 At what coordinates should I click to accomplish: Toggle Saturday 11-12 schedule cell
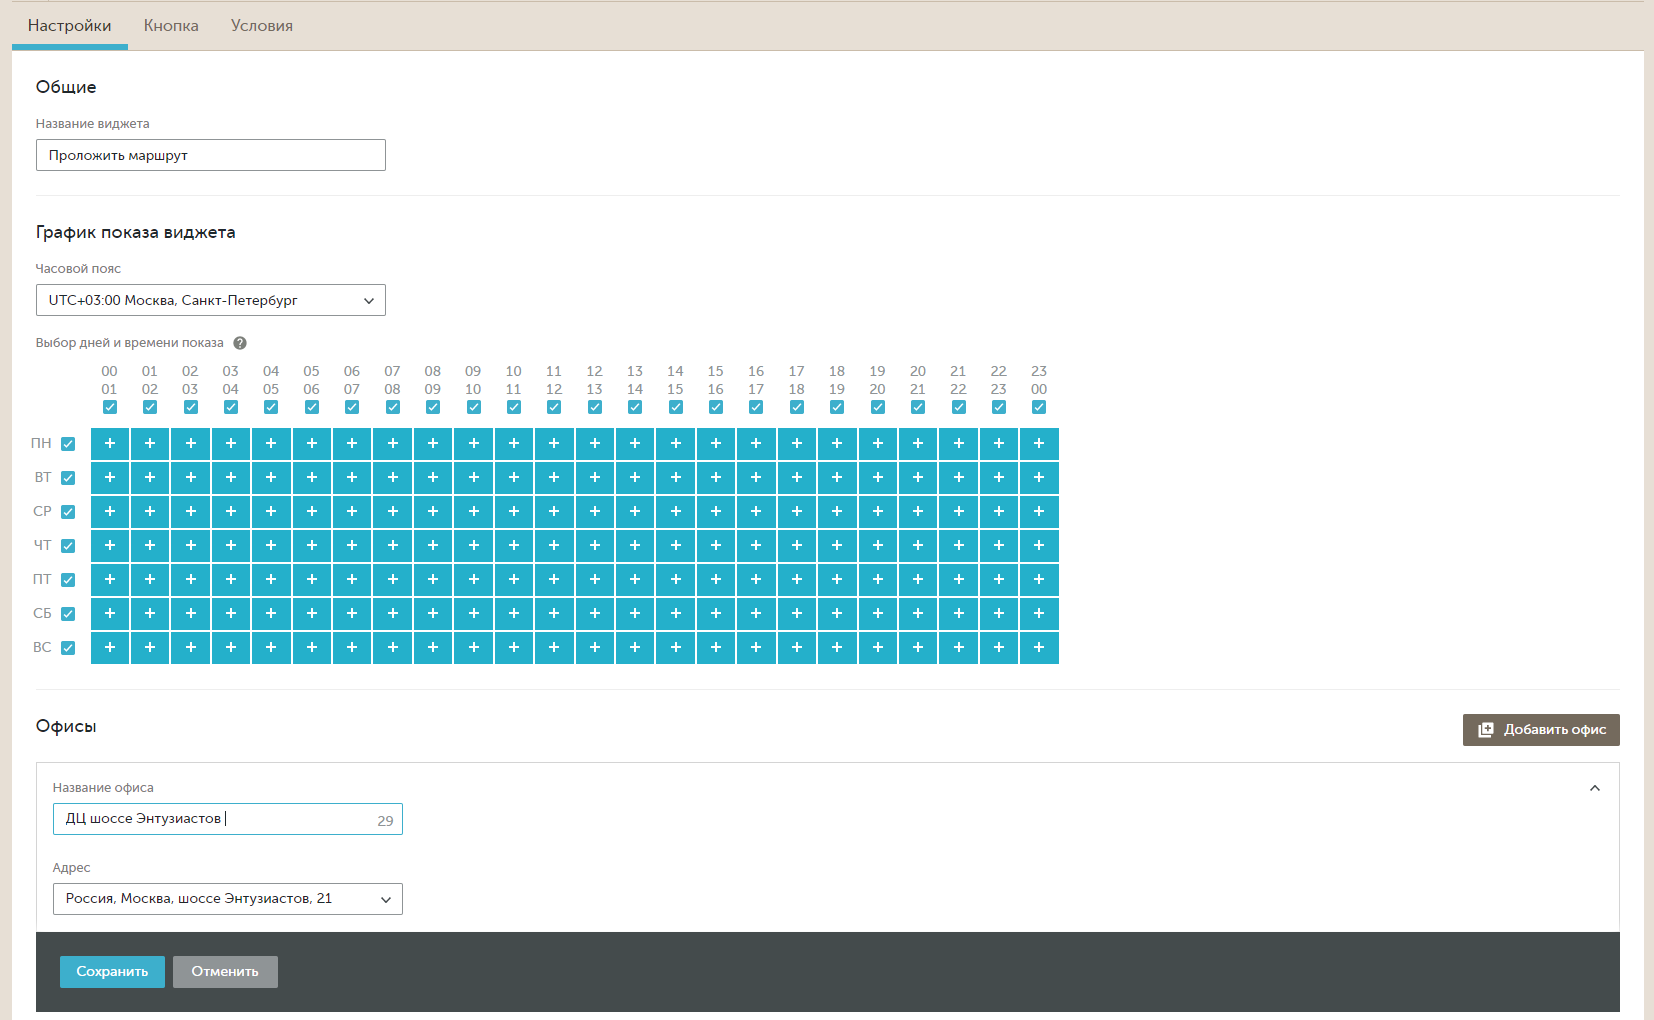tap(554, 614)
